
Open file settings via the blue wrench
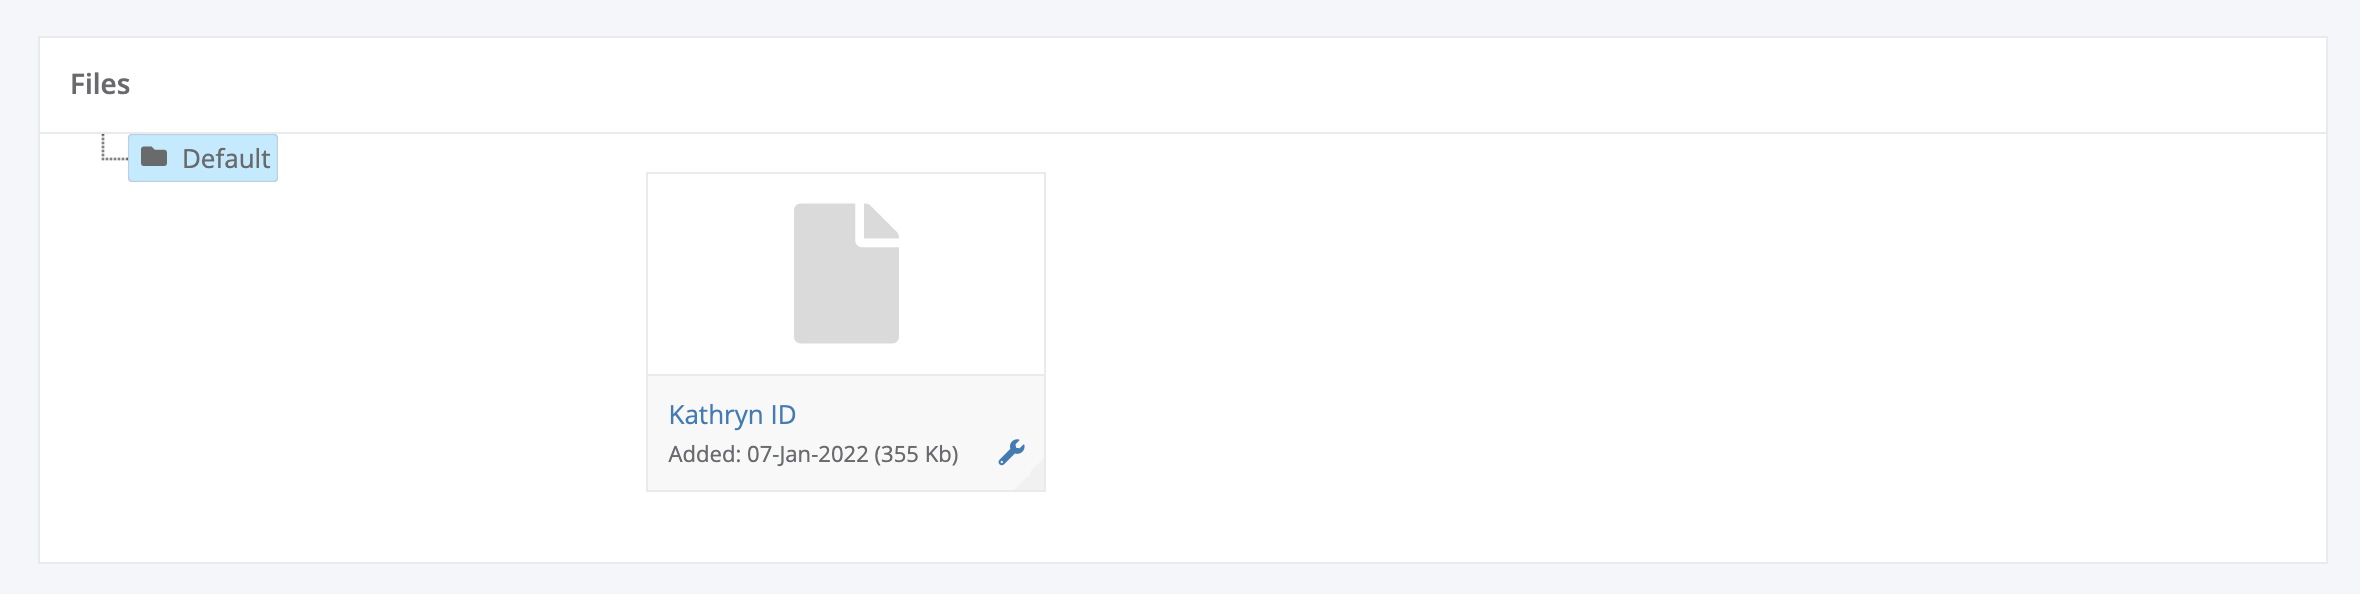coord(1011,453)
